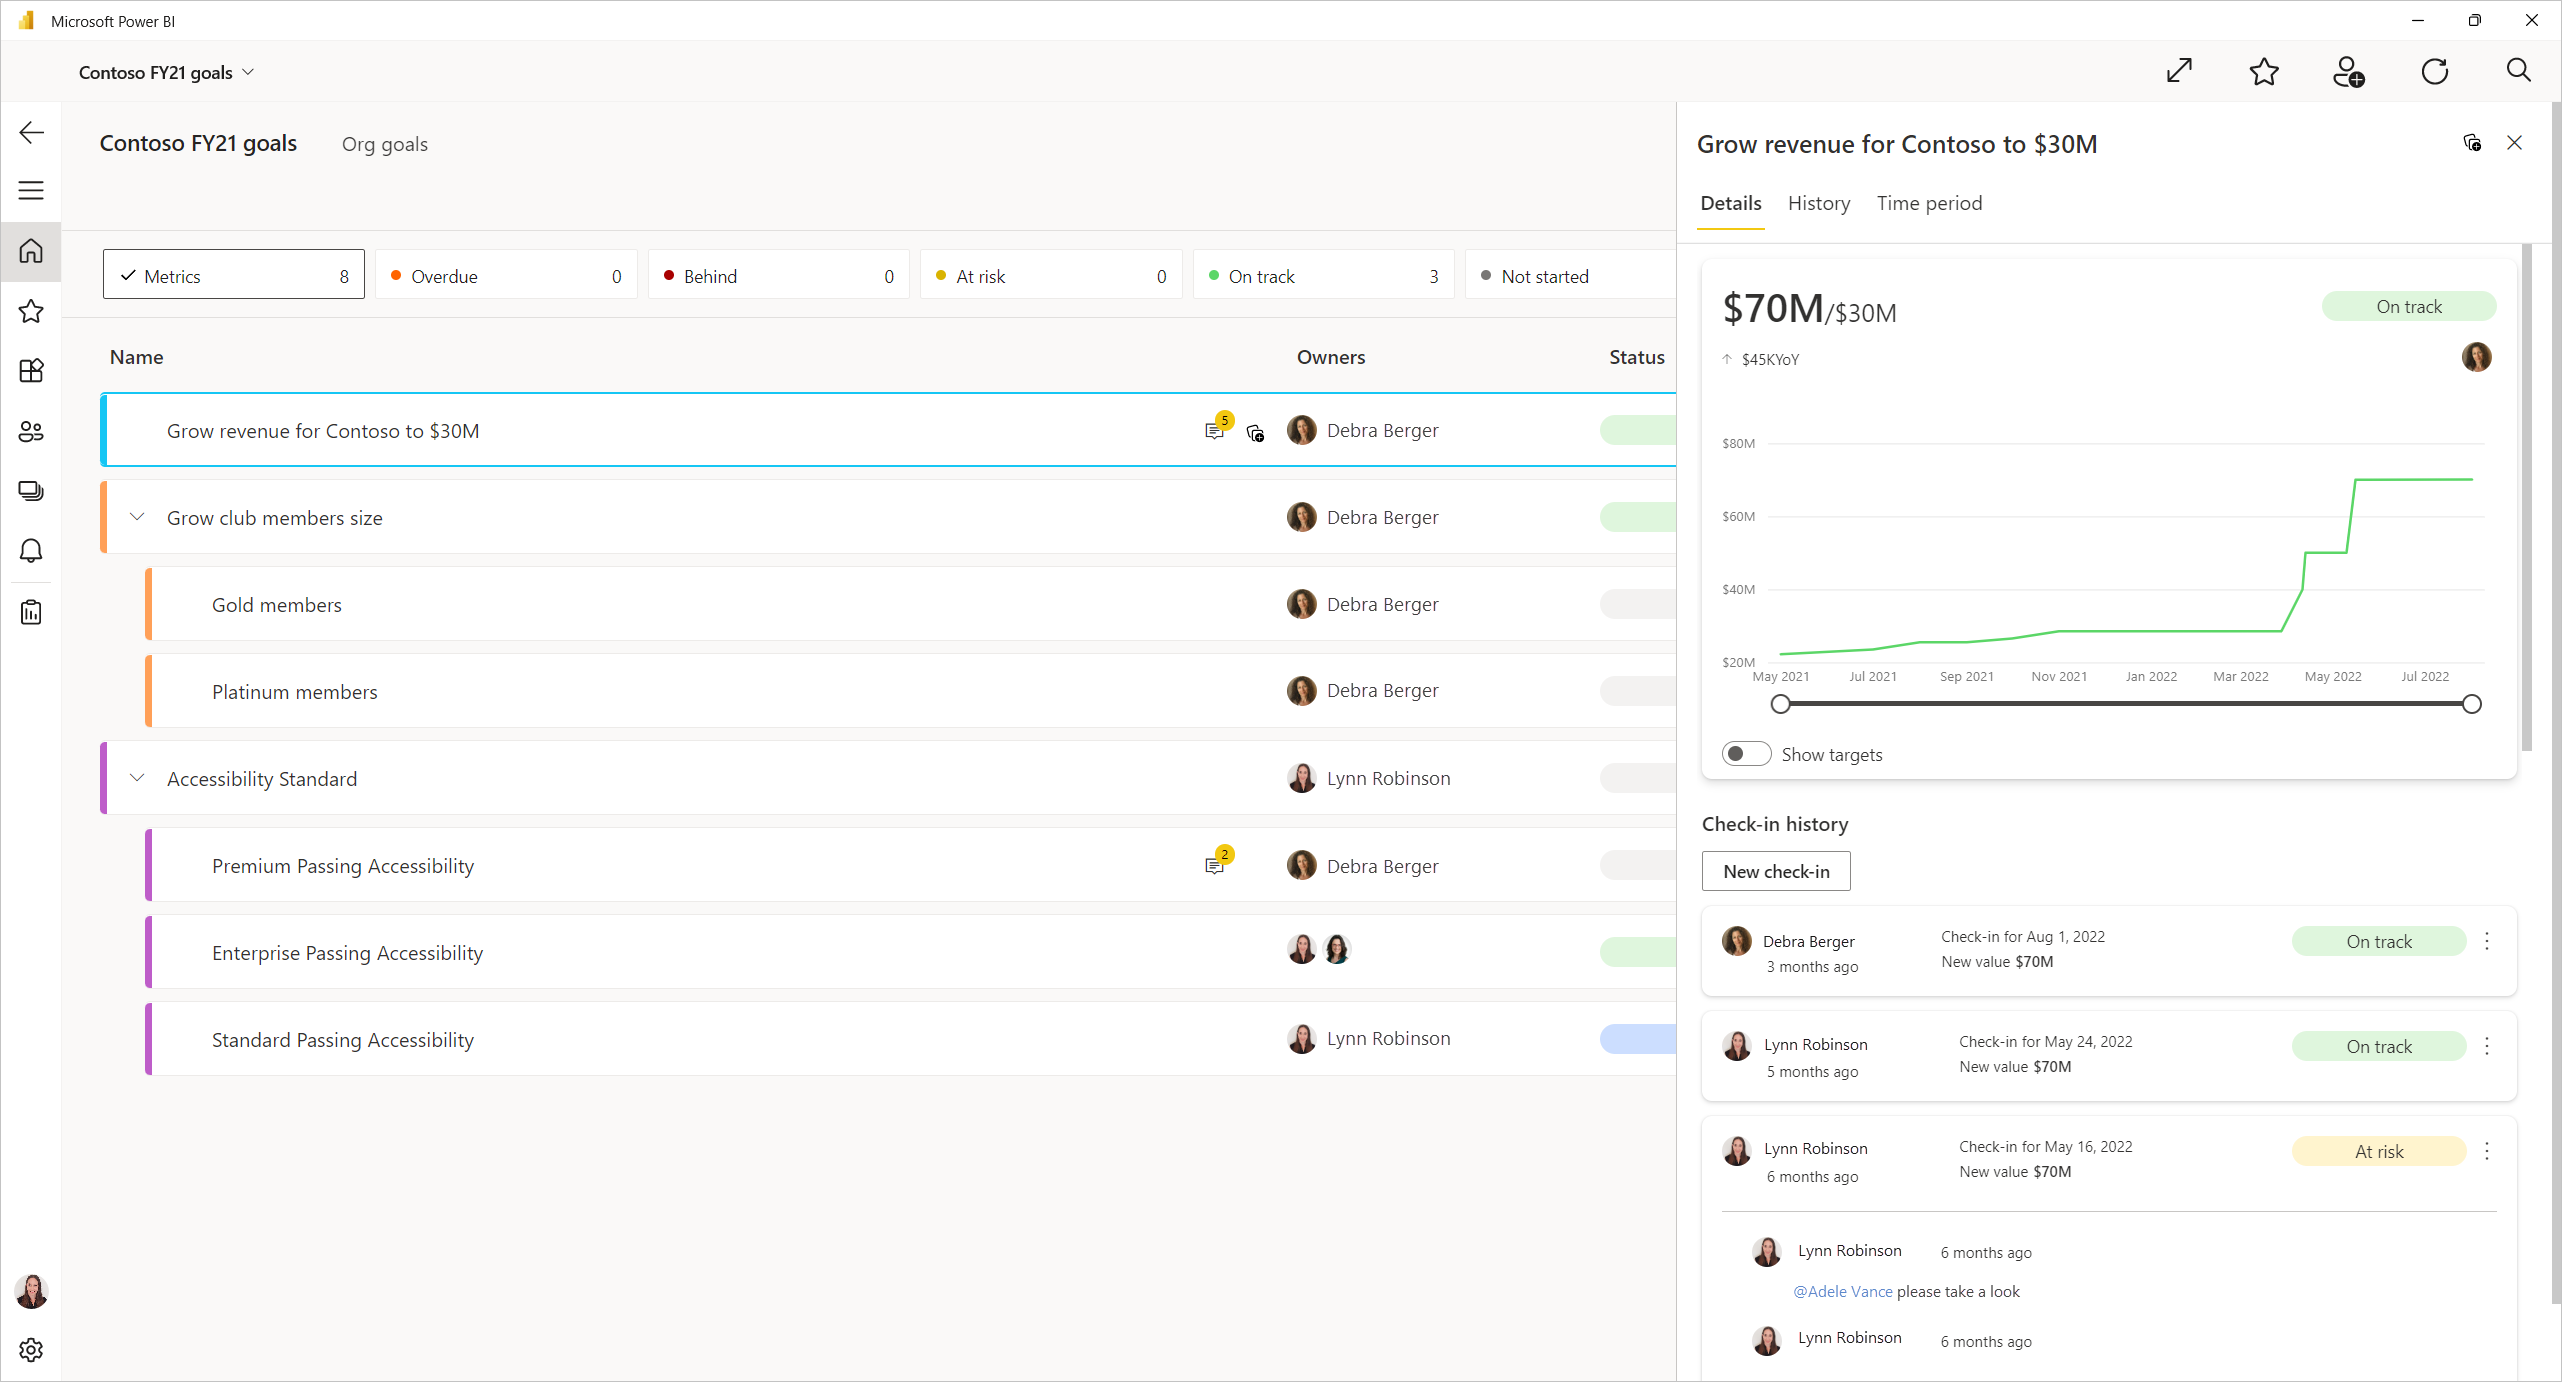Click the Metrics check icon filter

pyautogui.click(x=131, y=276)
